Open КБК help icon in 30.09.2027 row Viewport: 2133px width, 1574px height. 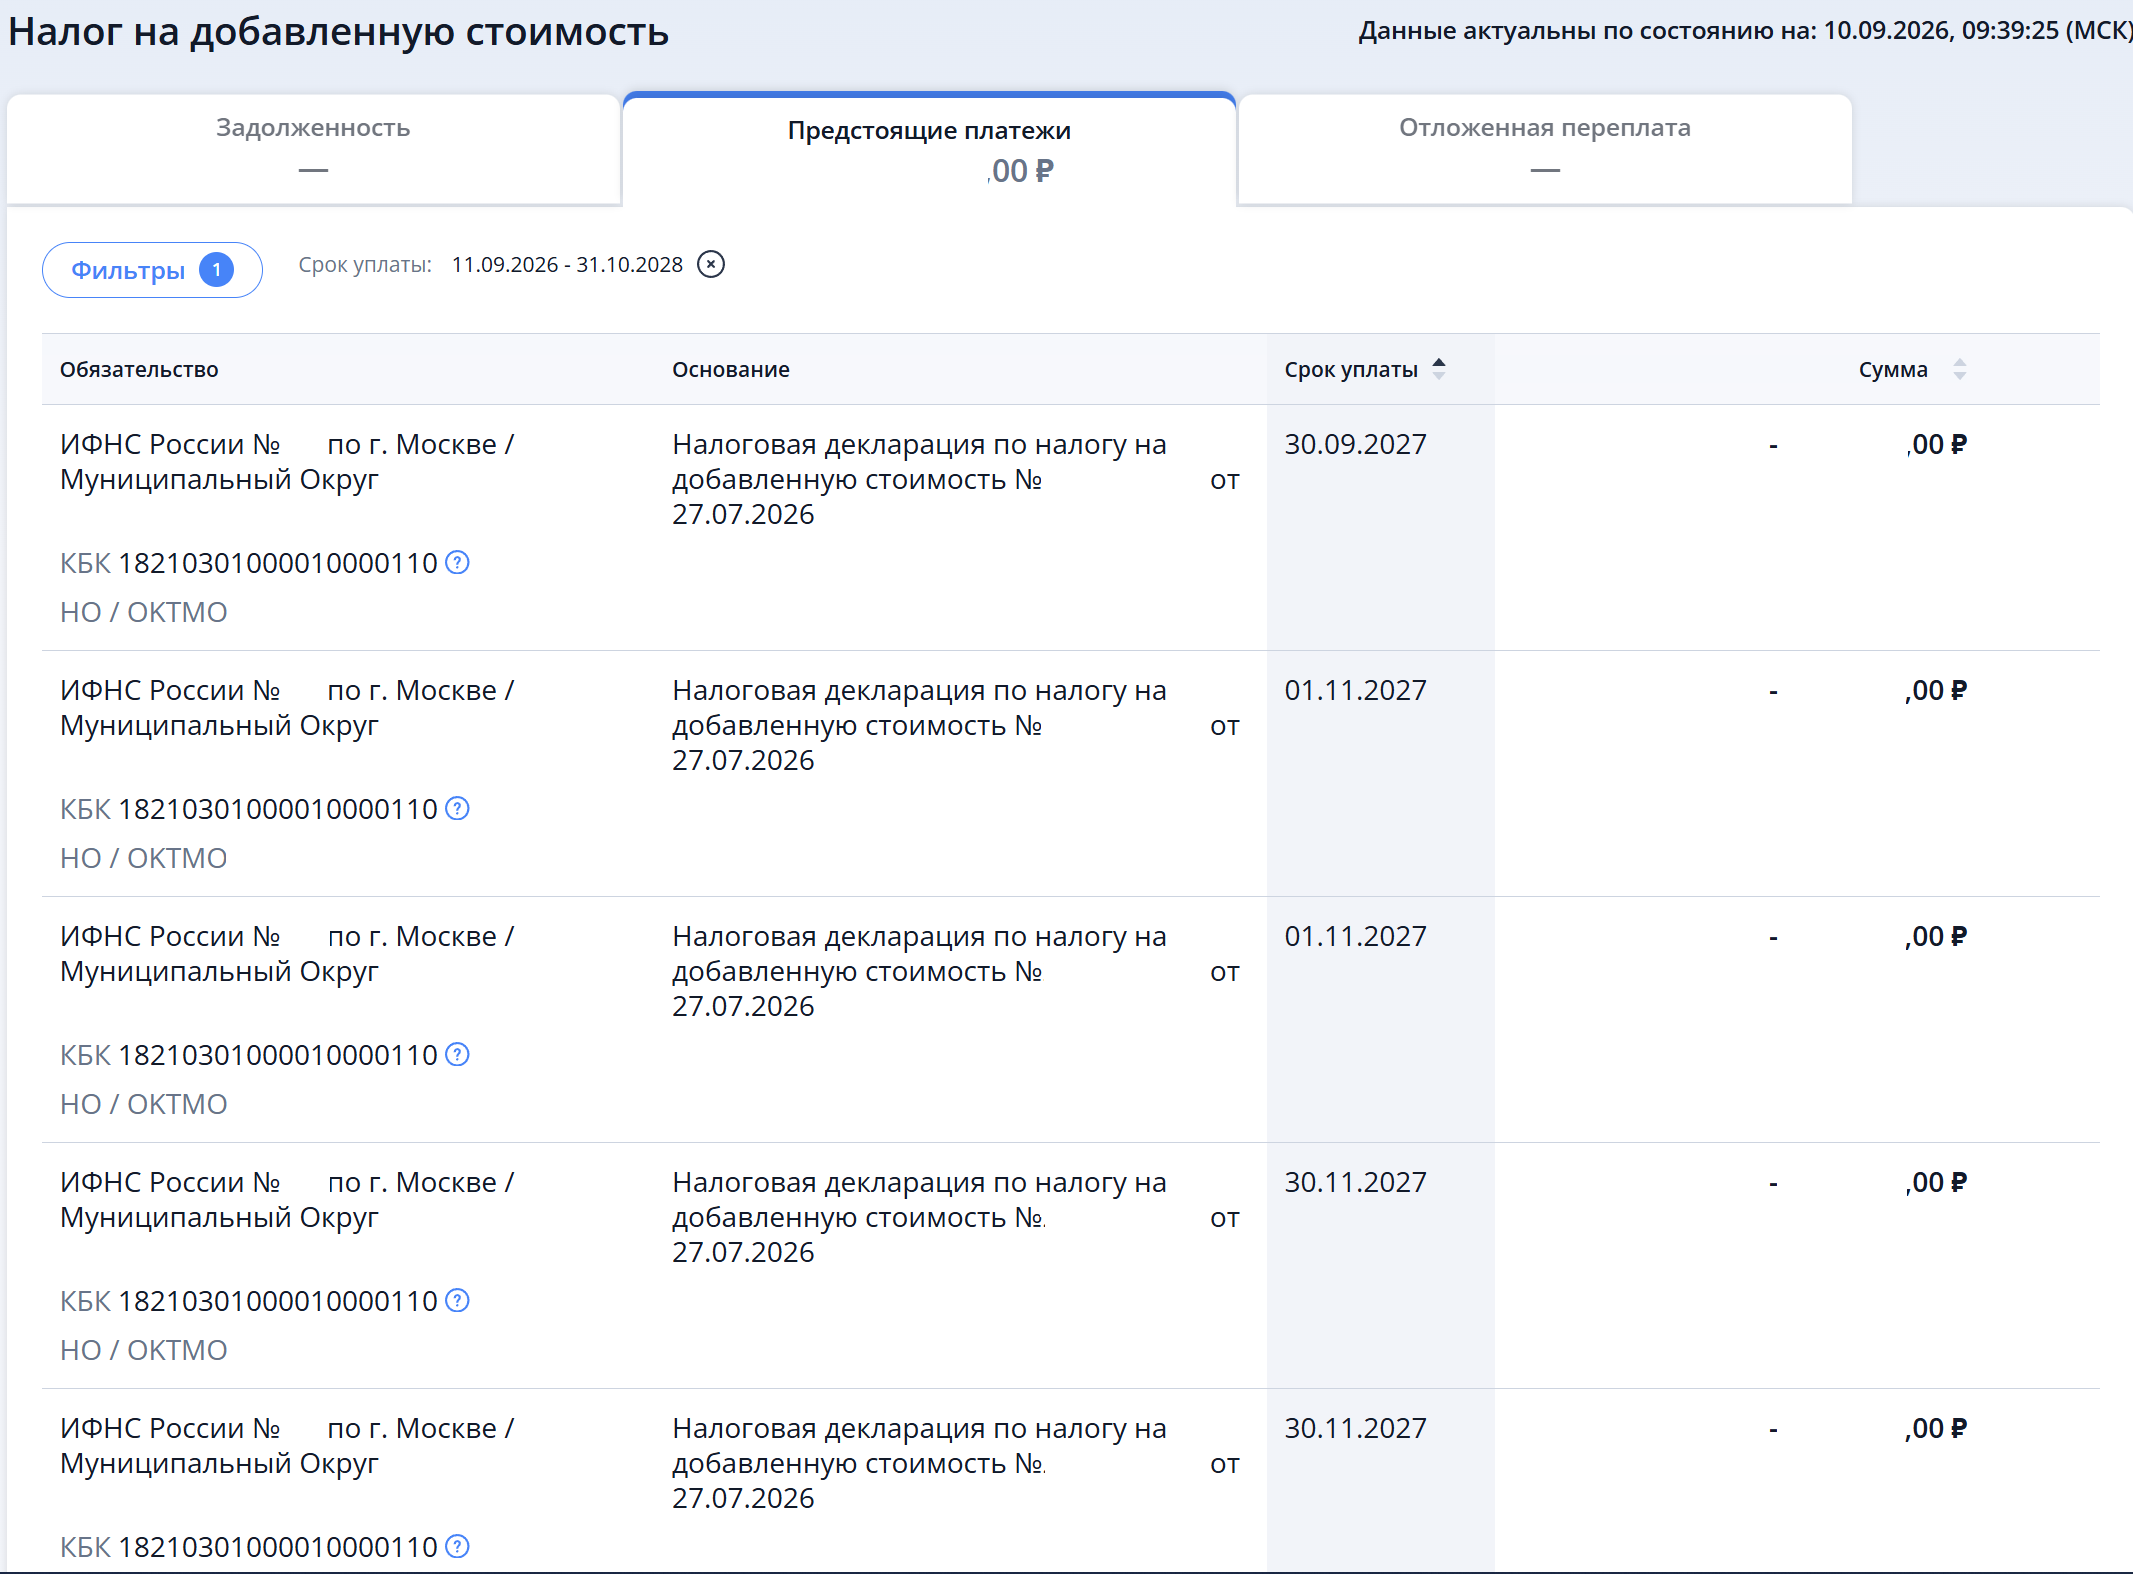coord(457,562)
